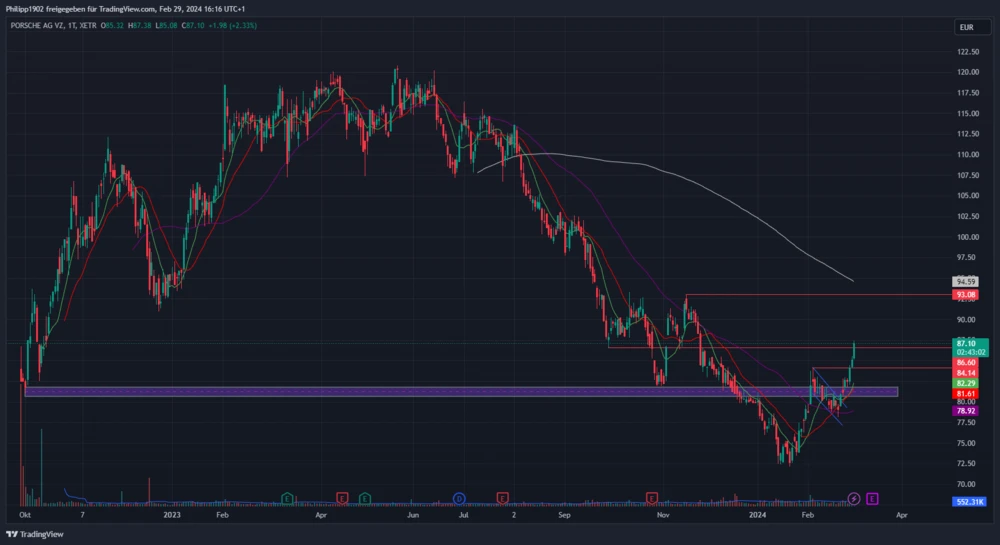Select the purple support zone rectangle
The height and width of the screenshot is (545, 1000).
(x=460, y=392)
